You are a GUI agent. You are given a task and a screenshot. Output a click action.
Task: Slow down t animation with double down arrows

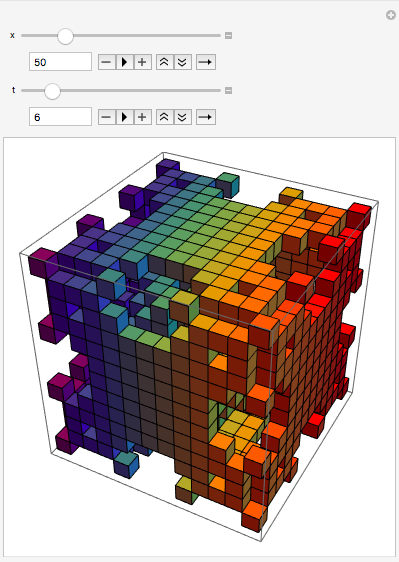click(x=182, y=117)
